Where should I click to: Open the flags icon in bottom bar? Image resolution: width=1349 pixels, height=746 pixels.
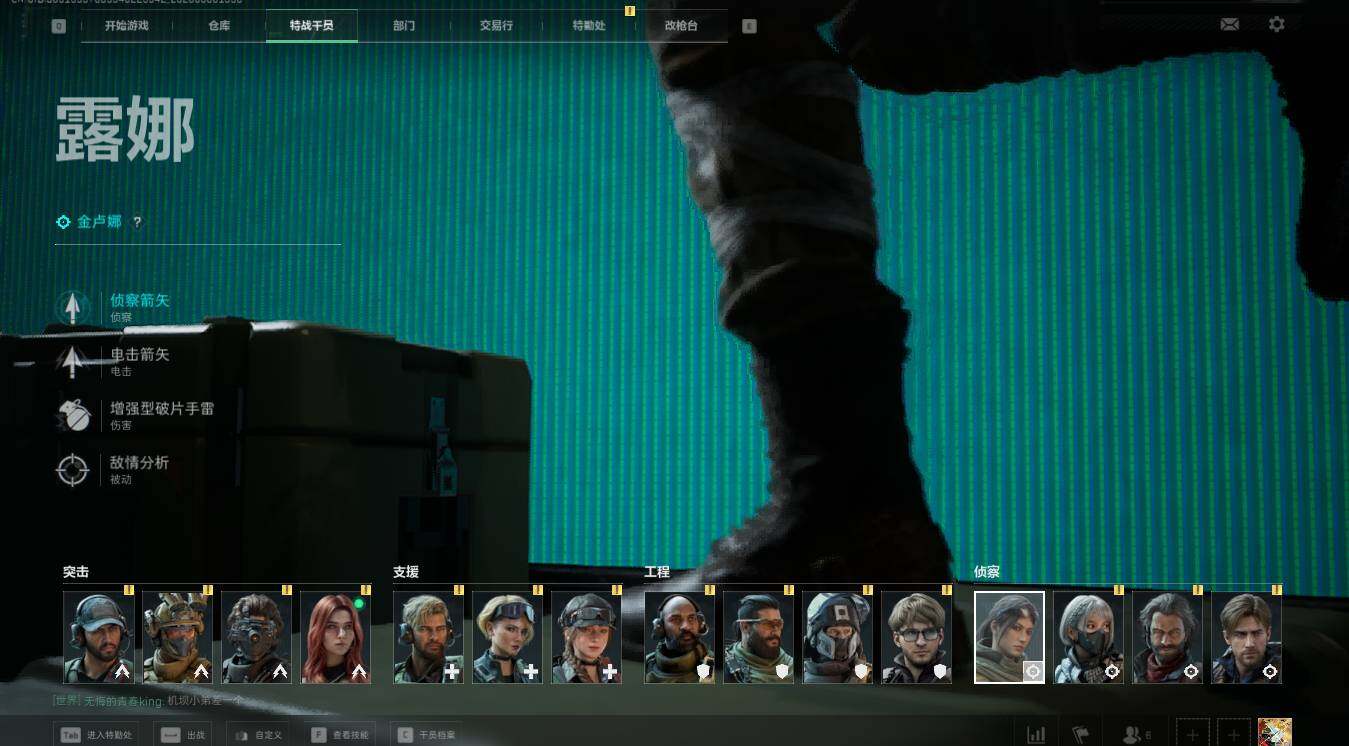[x=1080, y=734]
